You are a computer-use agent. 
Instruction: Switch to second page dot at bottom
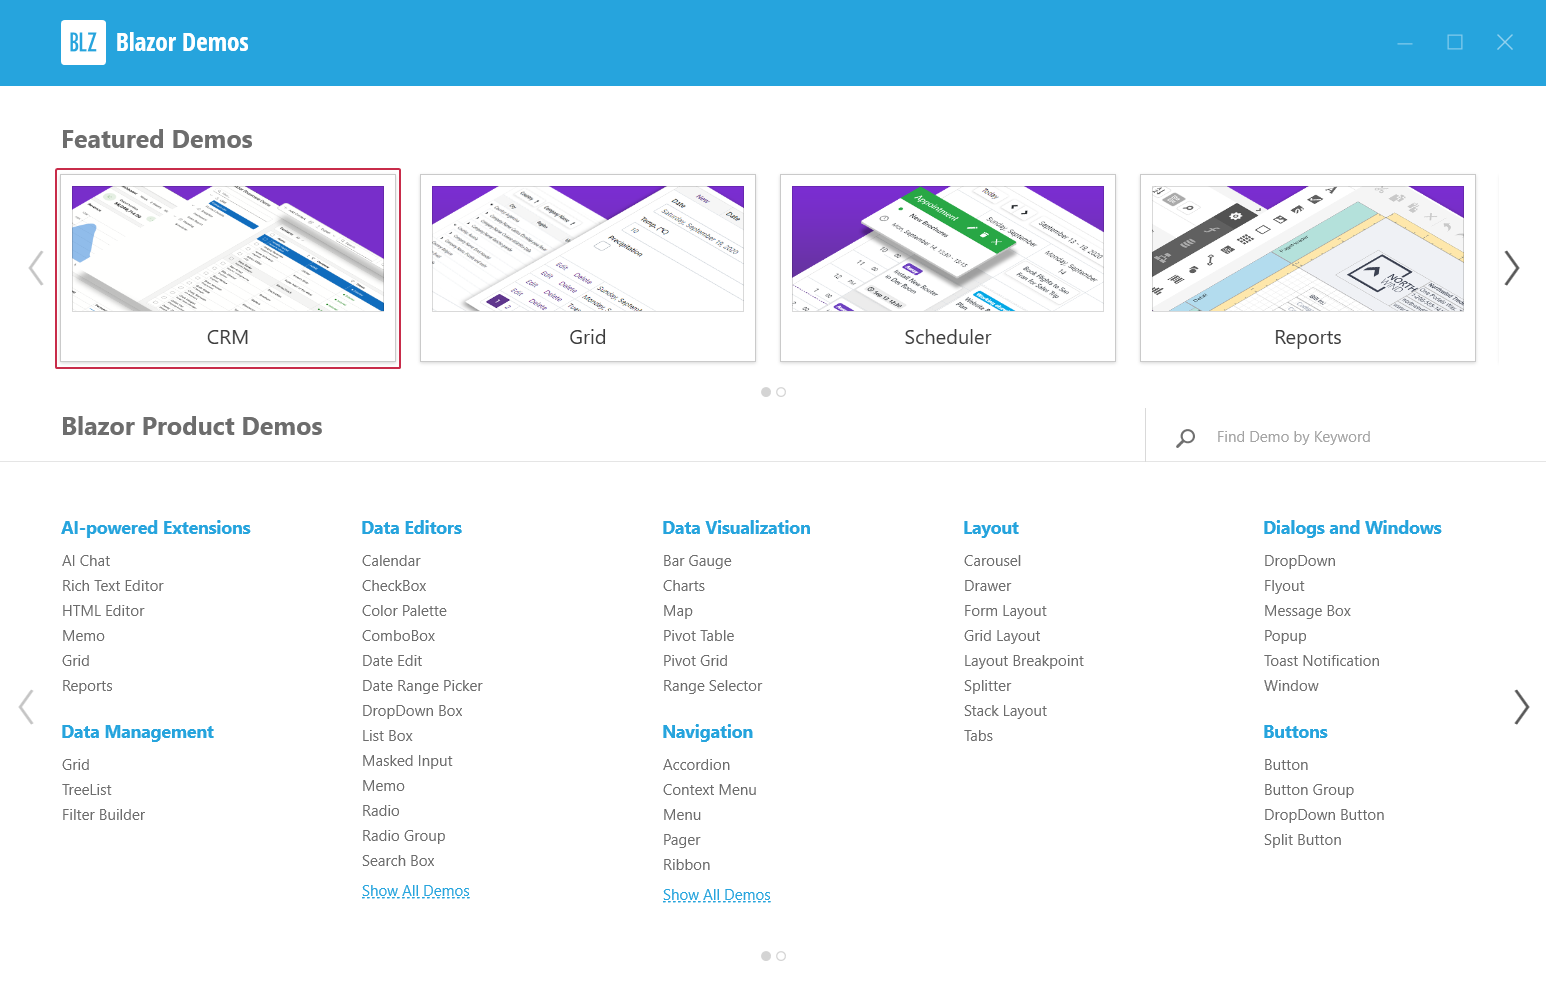[x=781, y=956]
